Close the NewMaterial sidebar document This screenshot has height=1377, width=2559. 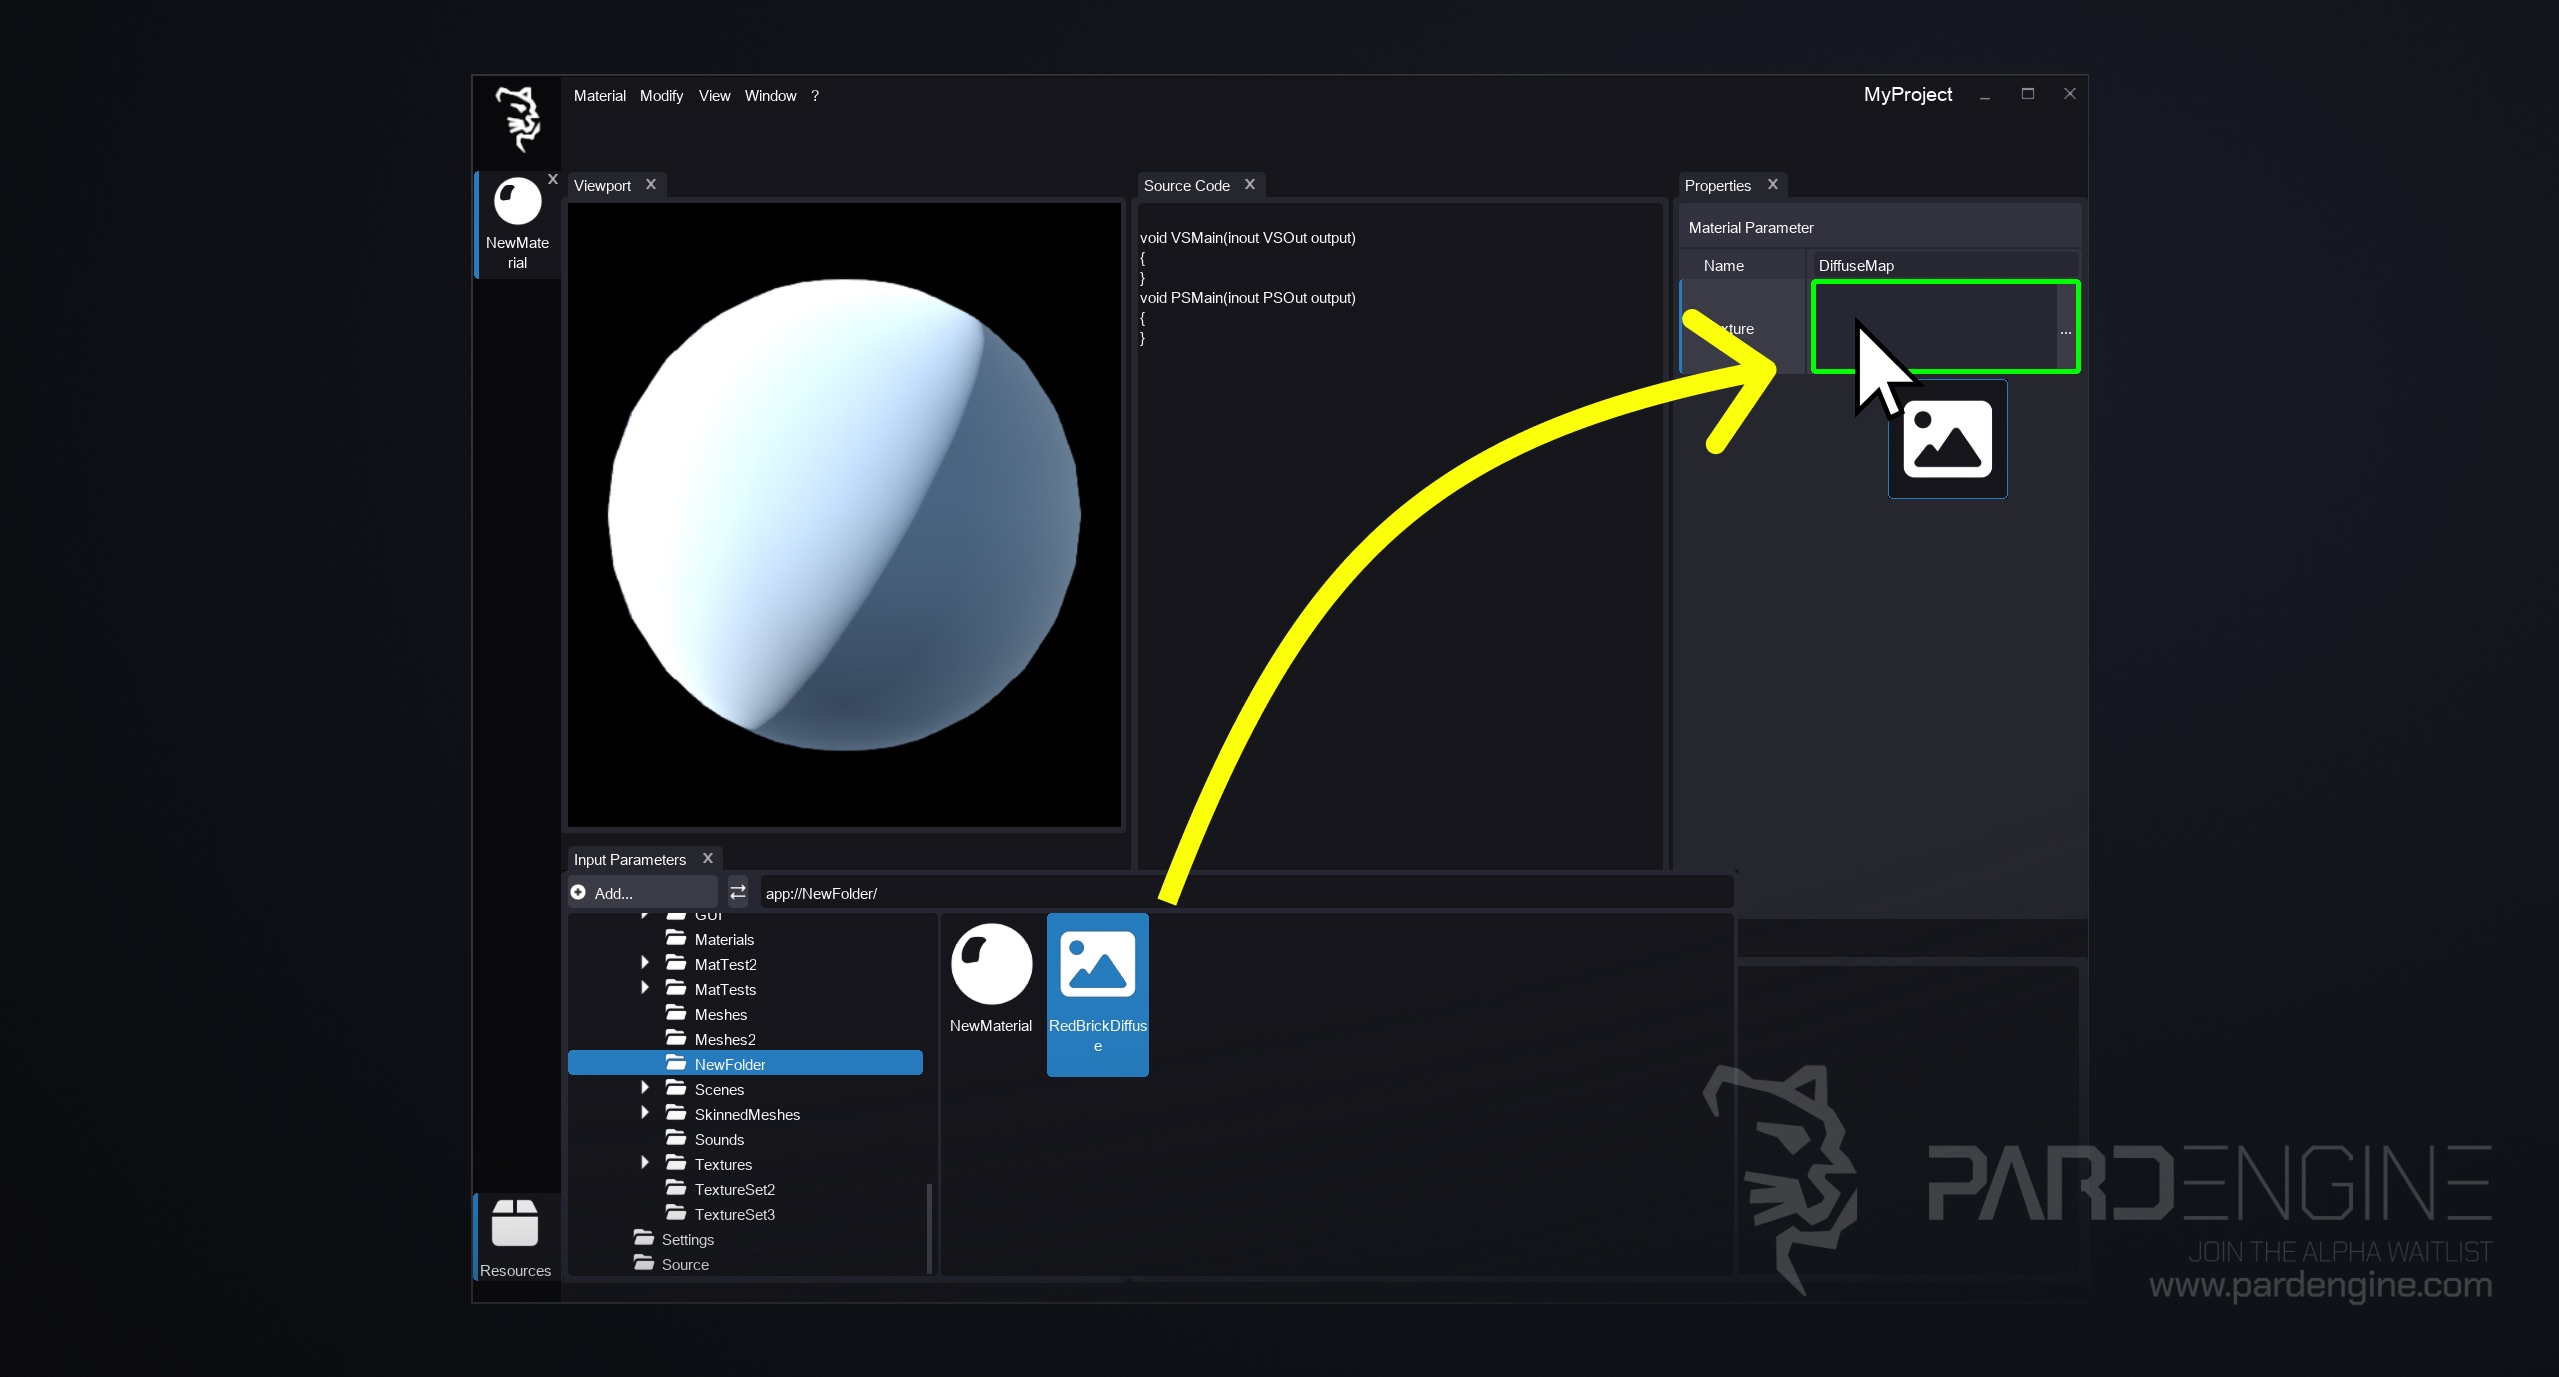552,179
